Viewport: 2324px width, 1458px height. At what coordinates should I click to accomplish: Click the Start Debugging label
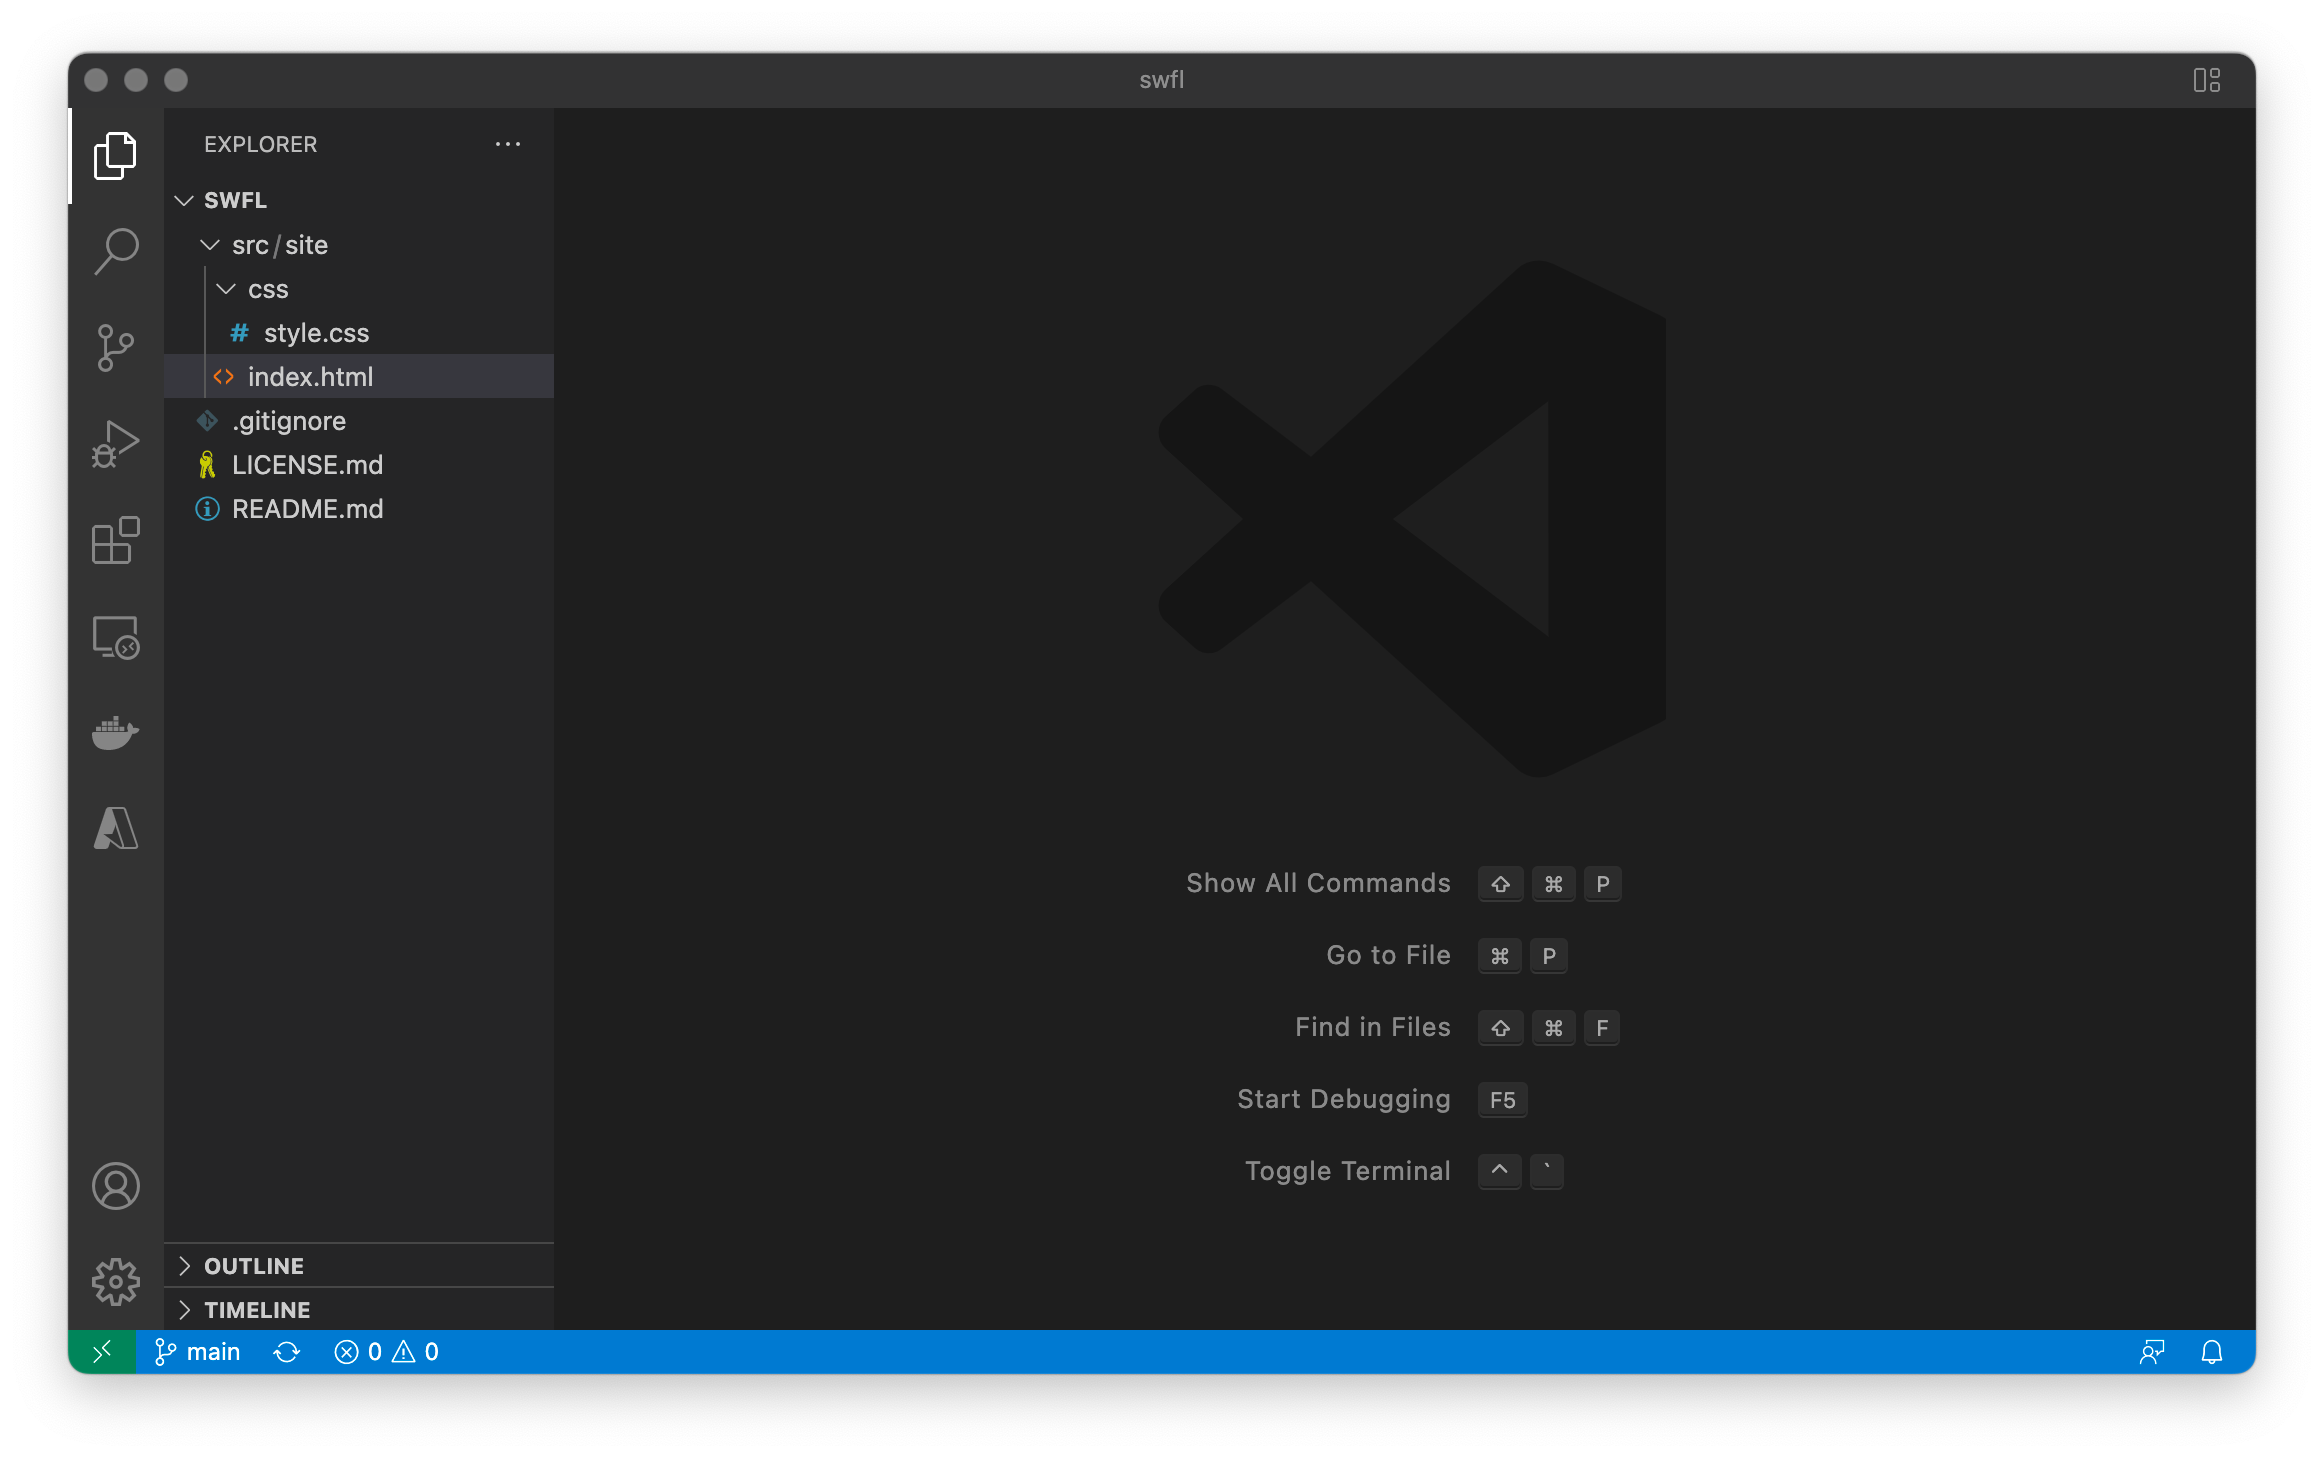tap(1344, 1100)
